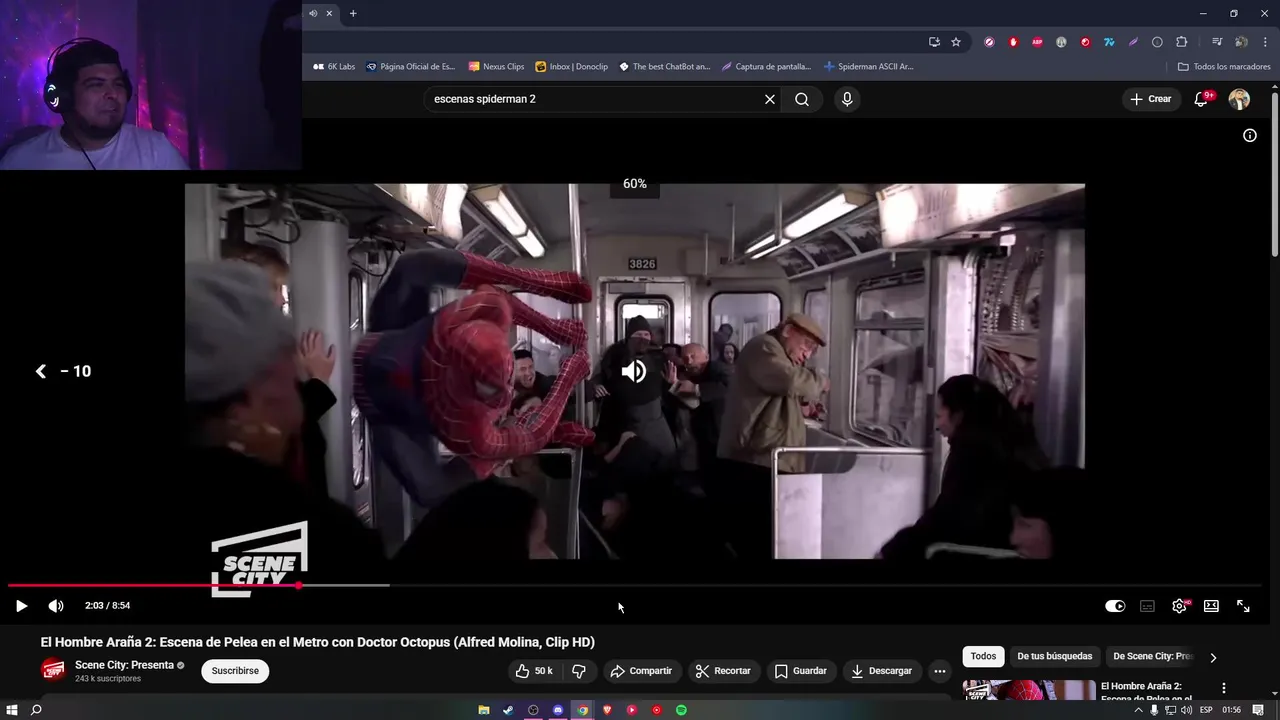Open the 'Inbox | Donoclip' bookmark

pyautogui.click(x=571, y=67)
